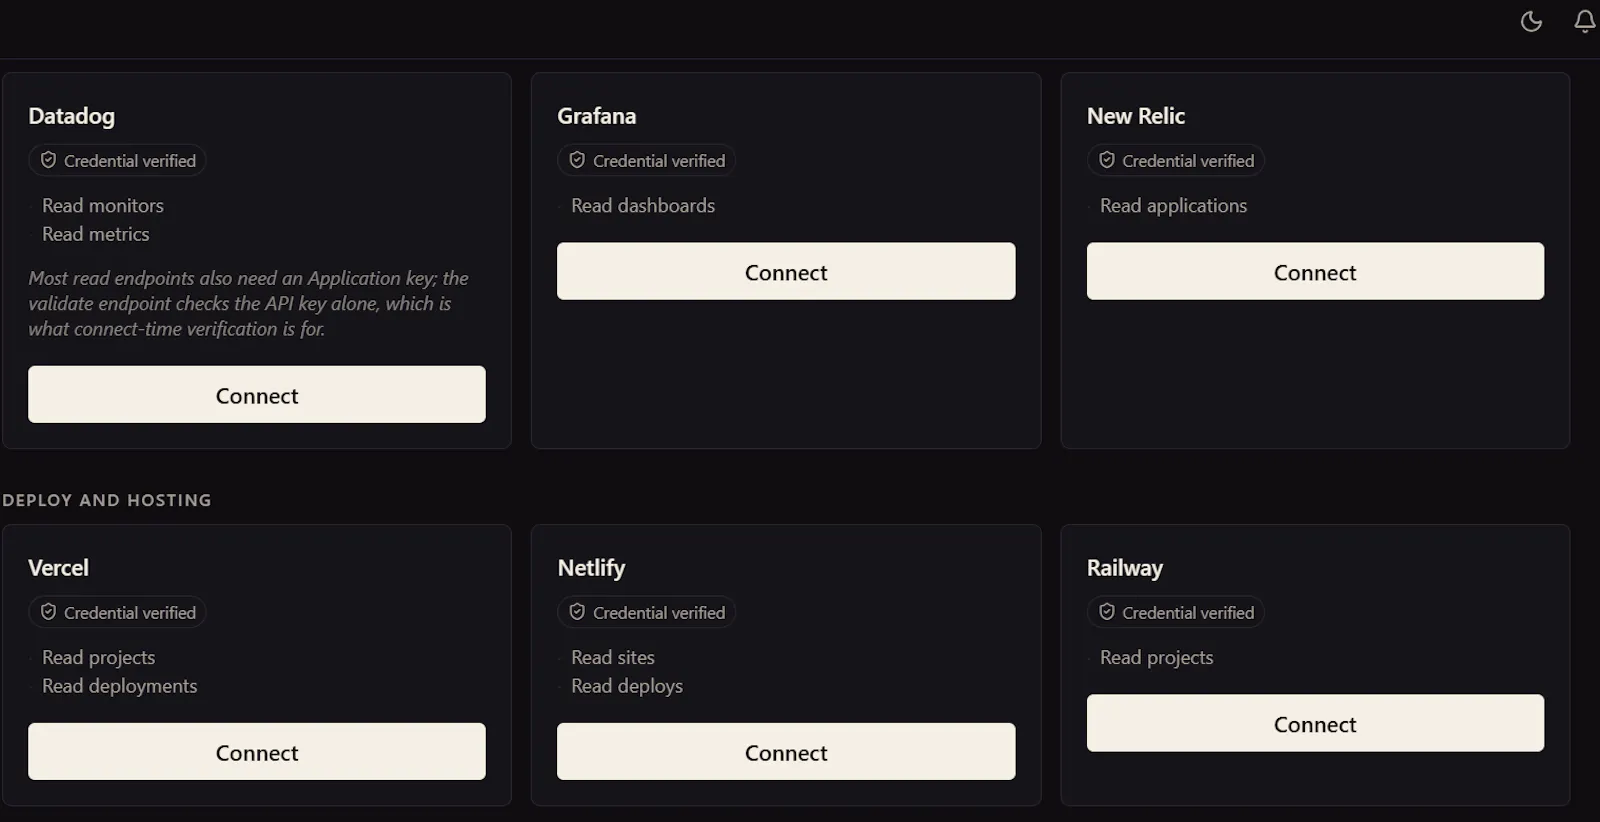Connect the Vercel integration
The width and height of the screenshot is (1600, 822).
(x=257, y=751)
